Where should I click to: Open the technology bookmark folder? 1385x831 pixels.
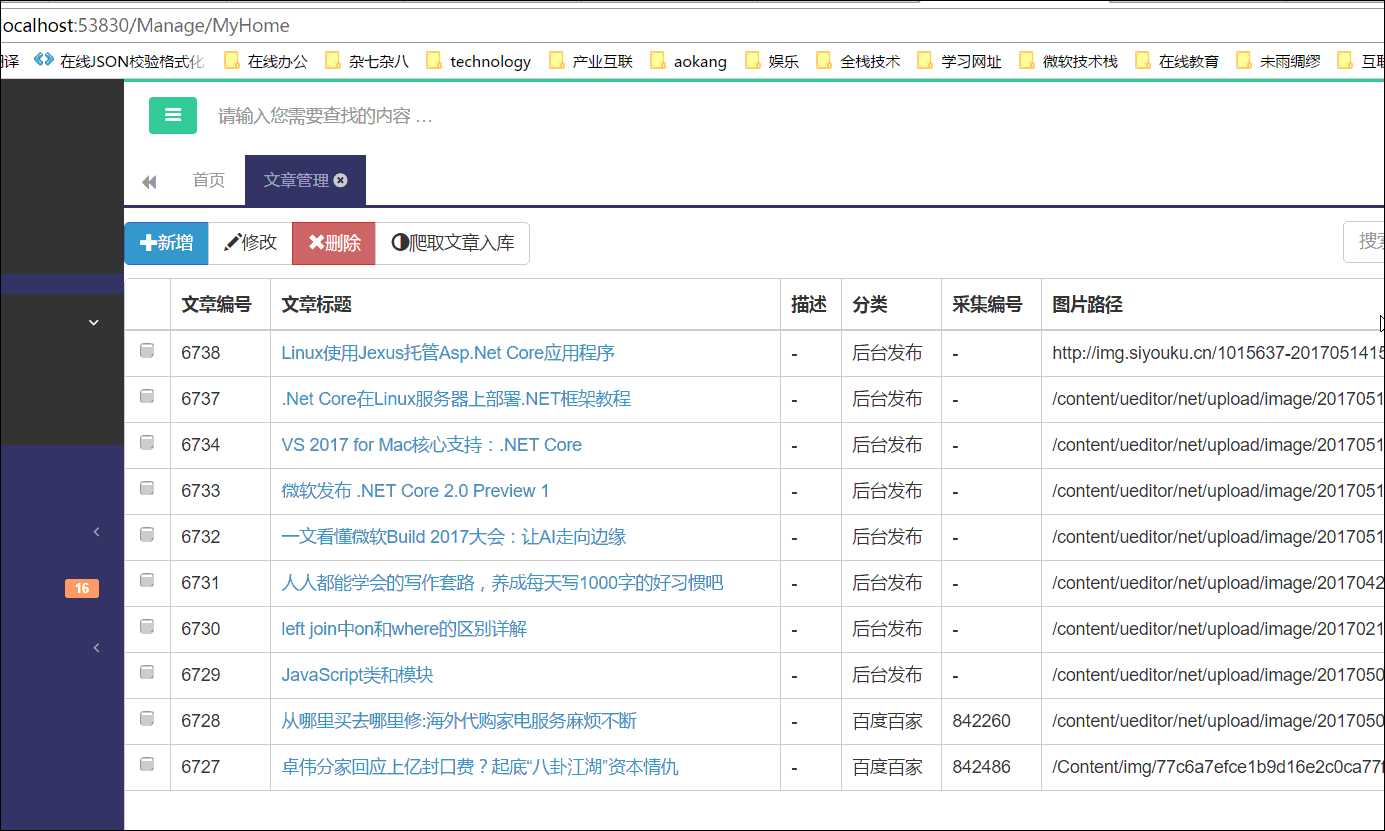[x=479, y=61]
